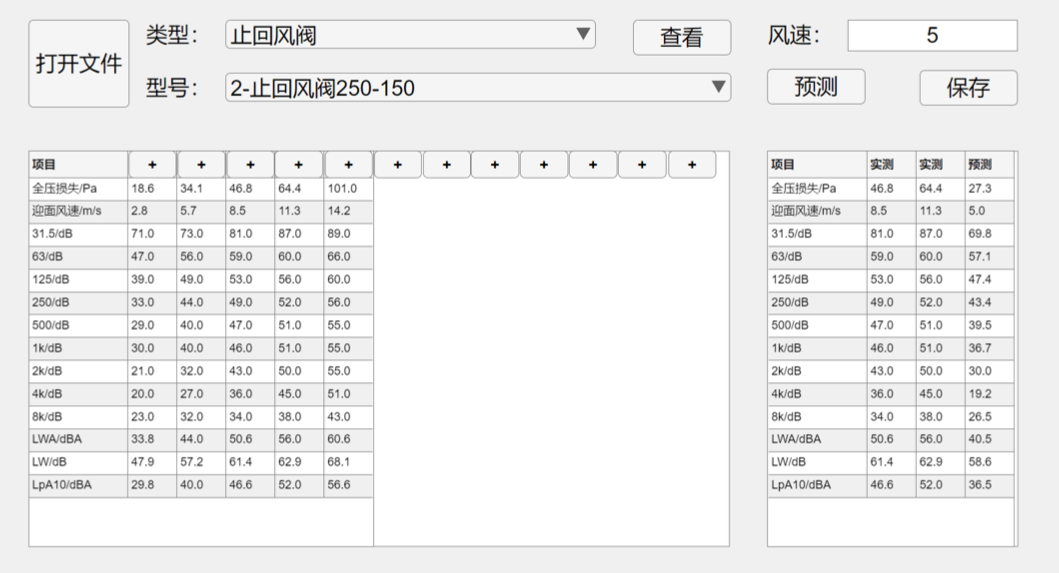The image size is (1059, 573).
Task: Select the plus button above the 34.1 column
Action: tap(201, 165)
